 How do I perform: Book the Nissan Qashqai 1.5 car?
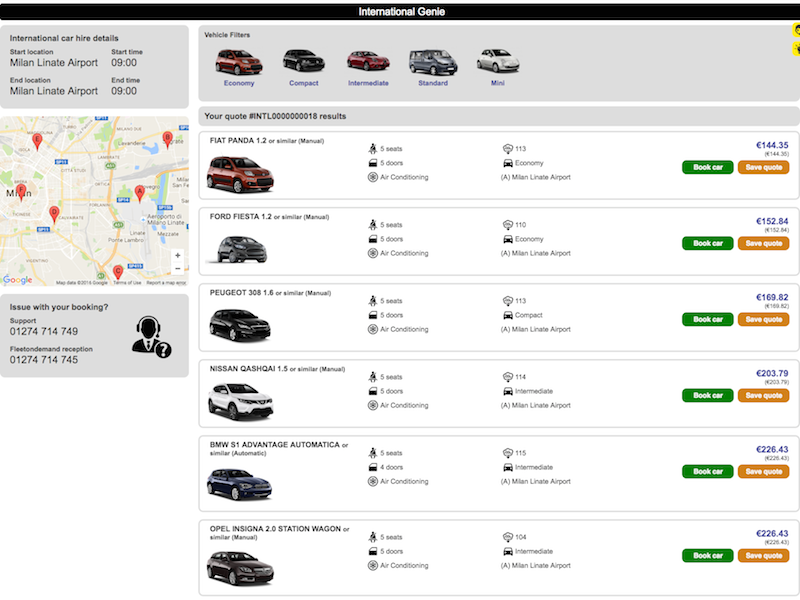[x=707, y=395]
